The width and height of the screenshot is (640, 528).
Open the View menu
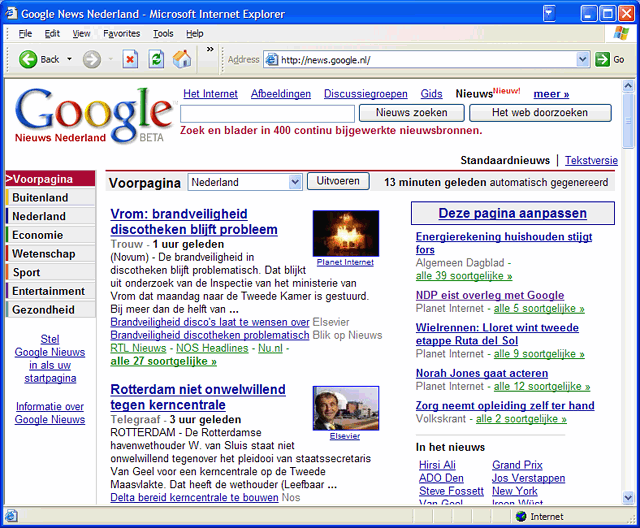[81, 33]
